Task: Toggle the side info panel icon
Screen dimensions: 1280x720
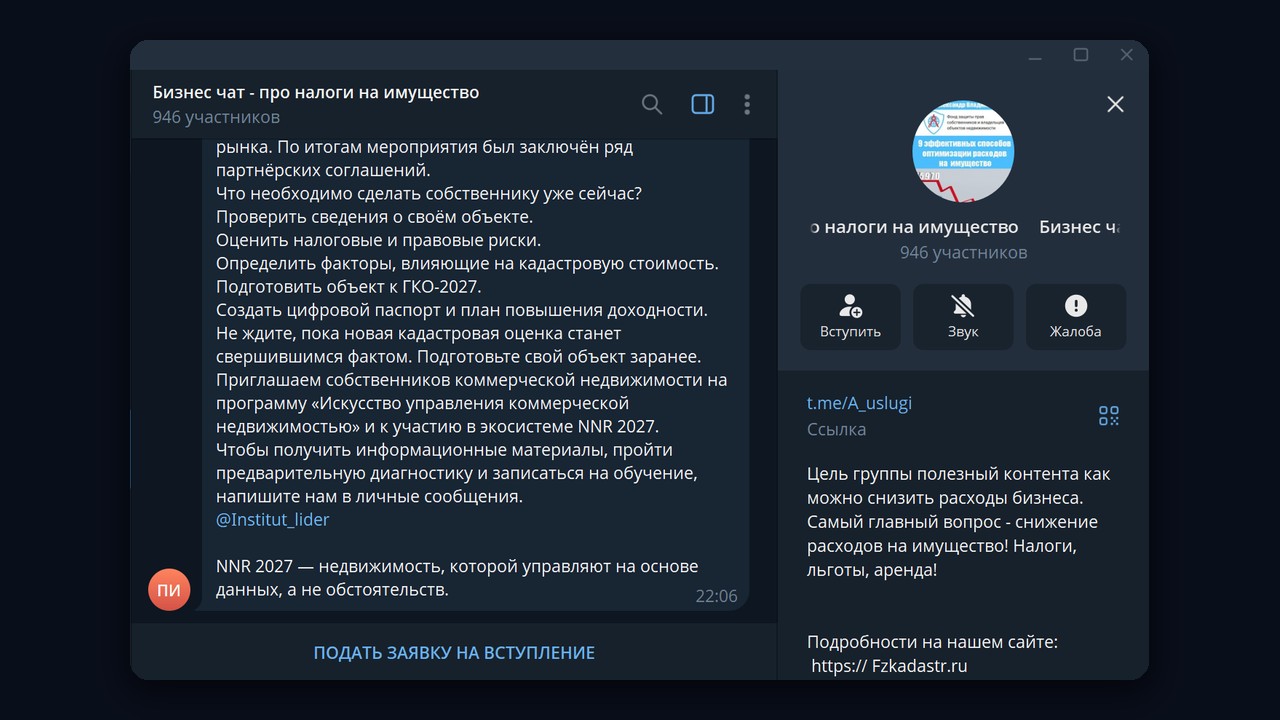Action: [x=703, y=104]
